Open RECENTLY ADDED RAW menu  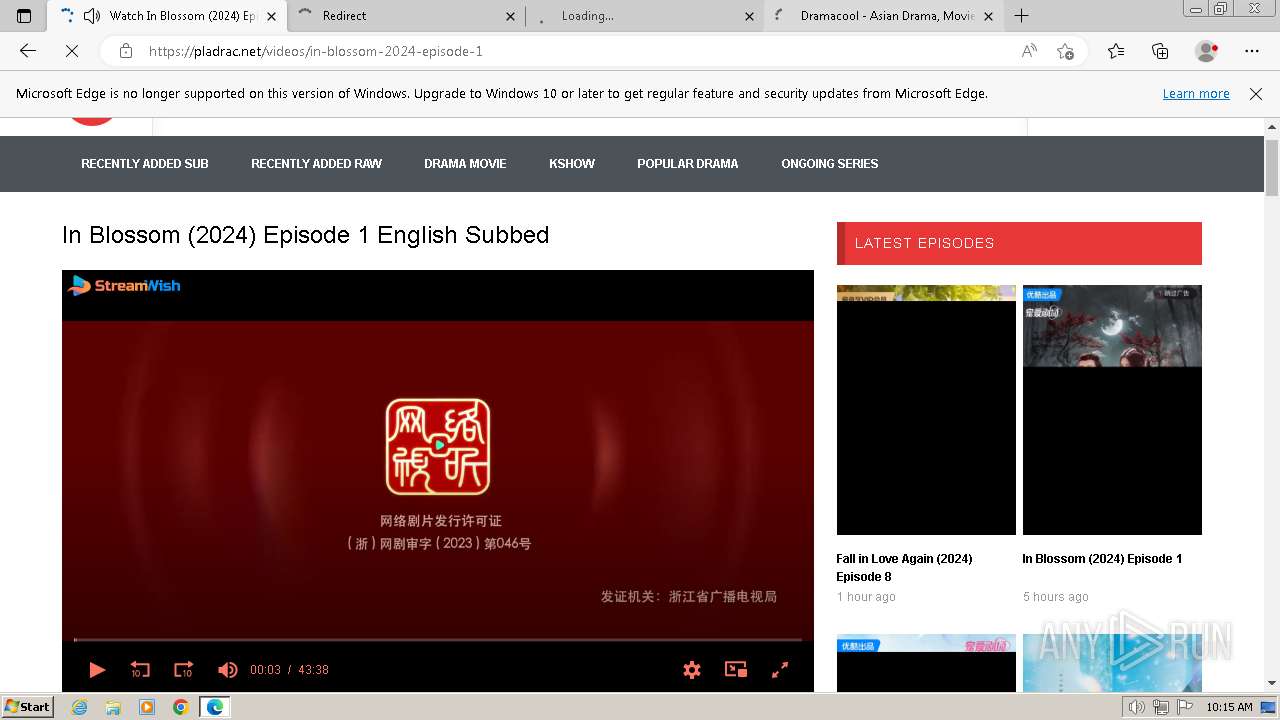coord(316,164)
